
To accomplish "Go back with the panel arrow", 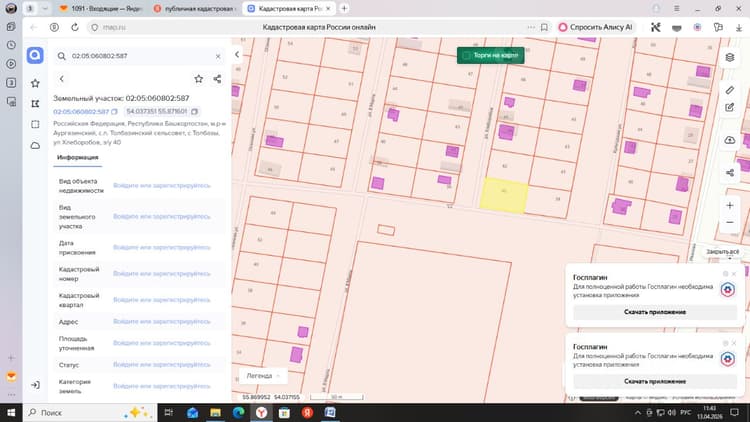I will click(62, 78).
